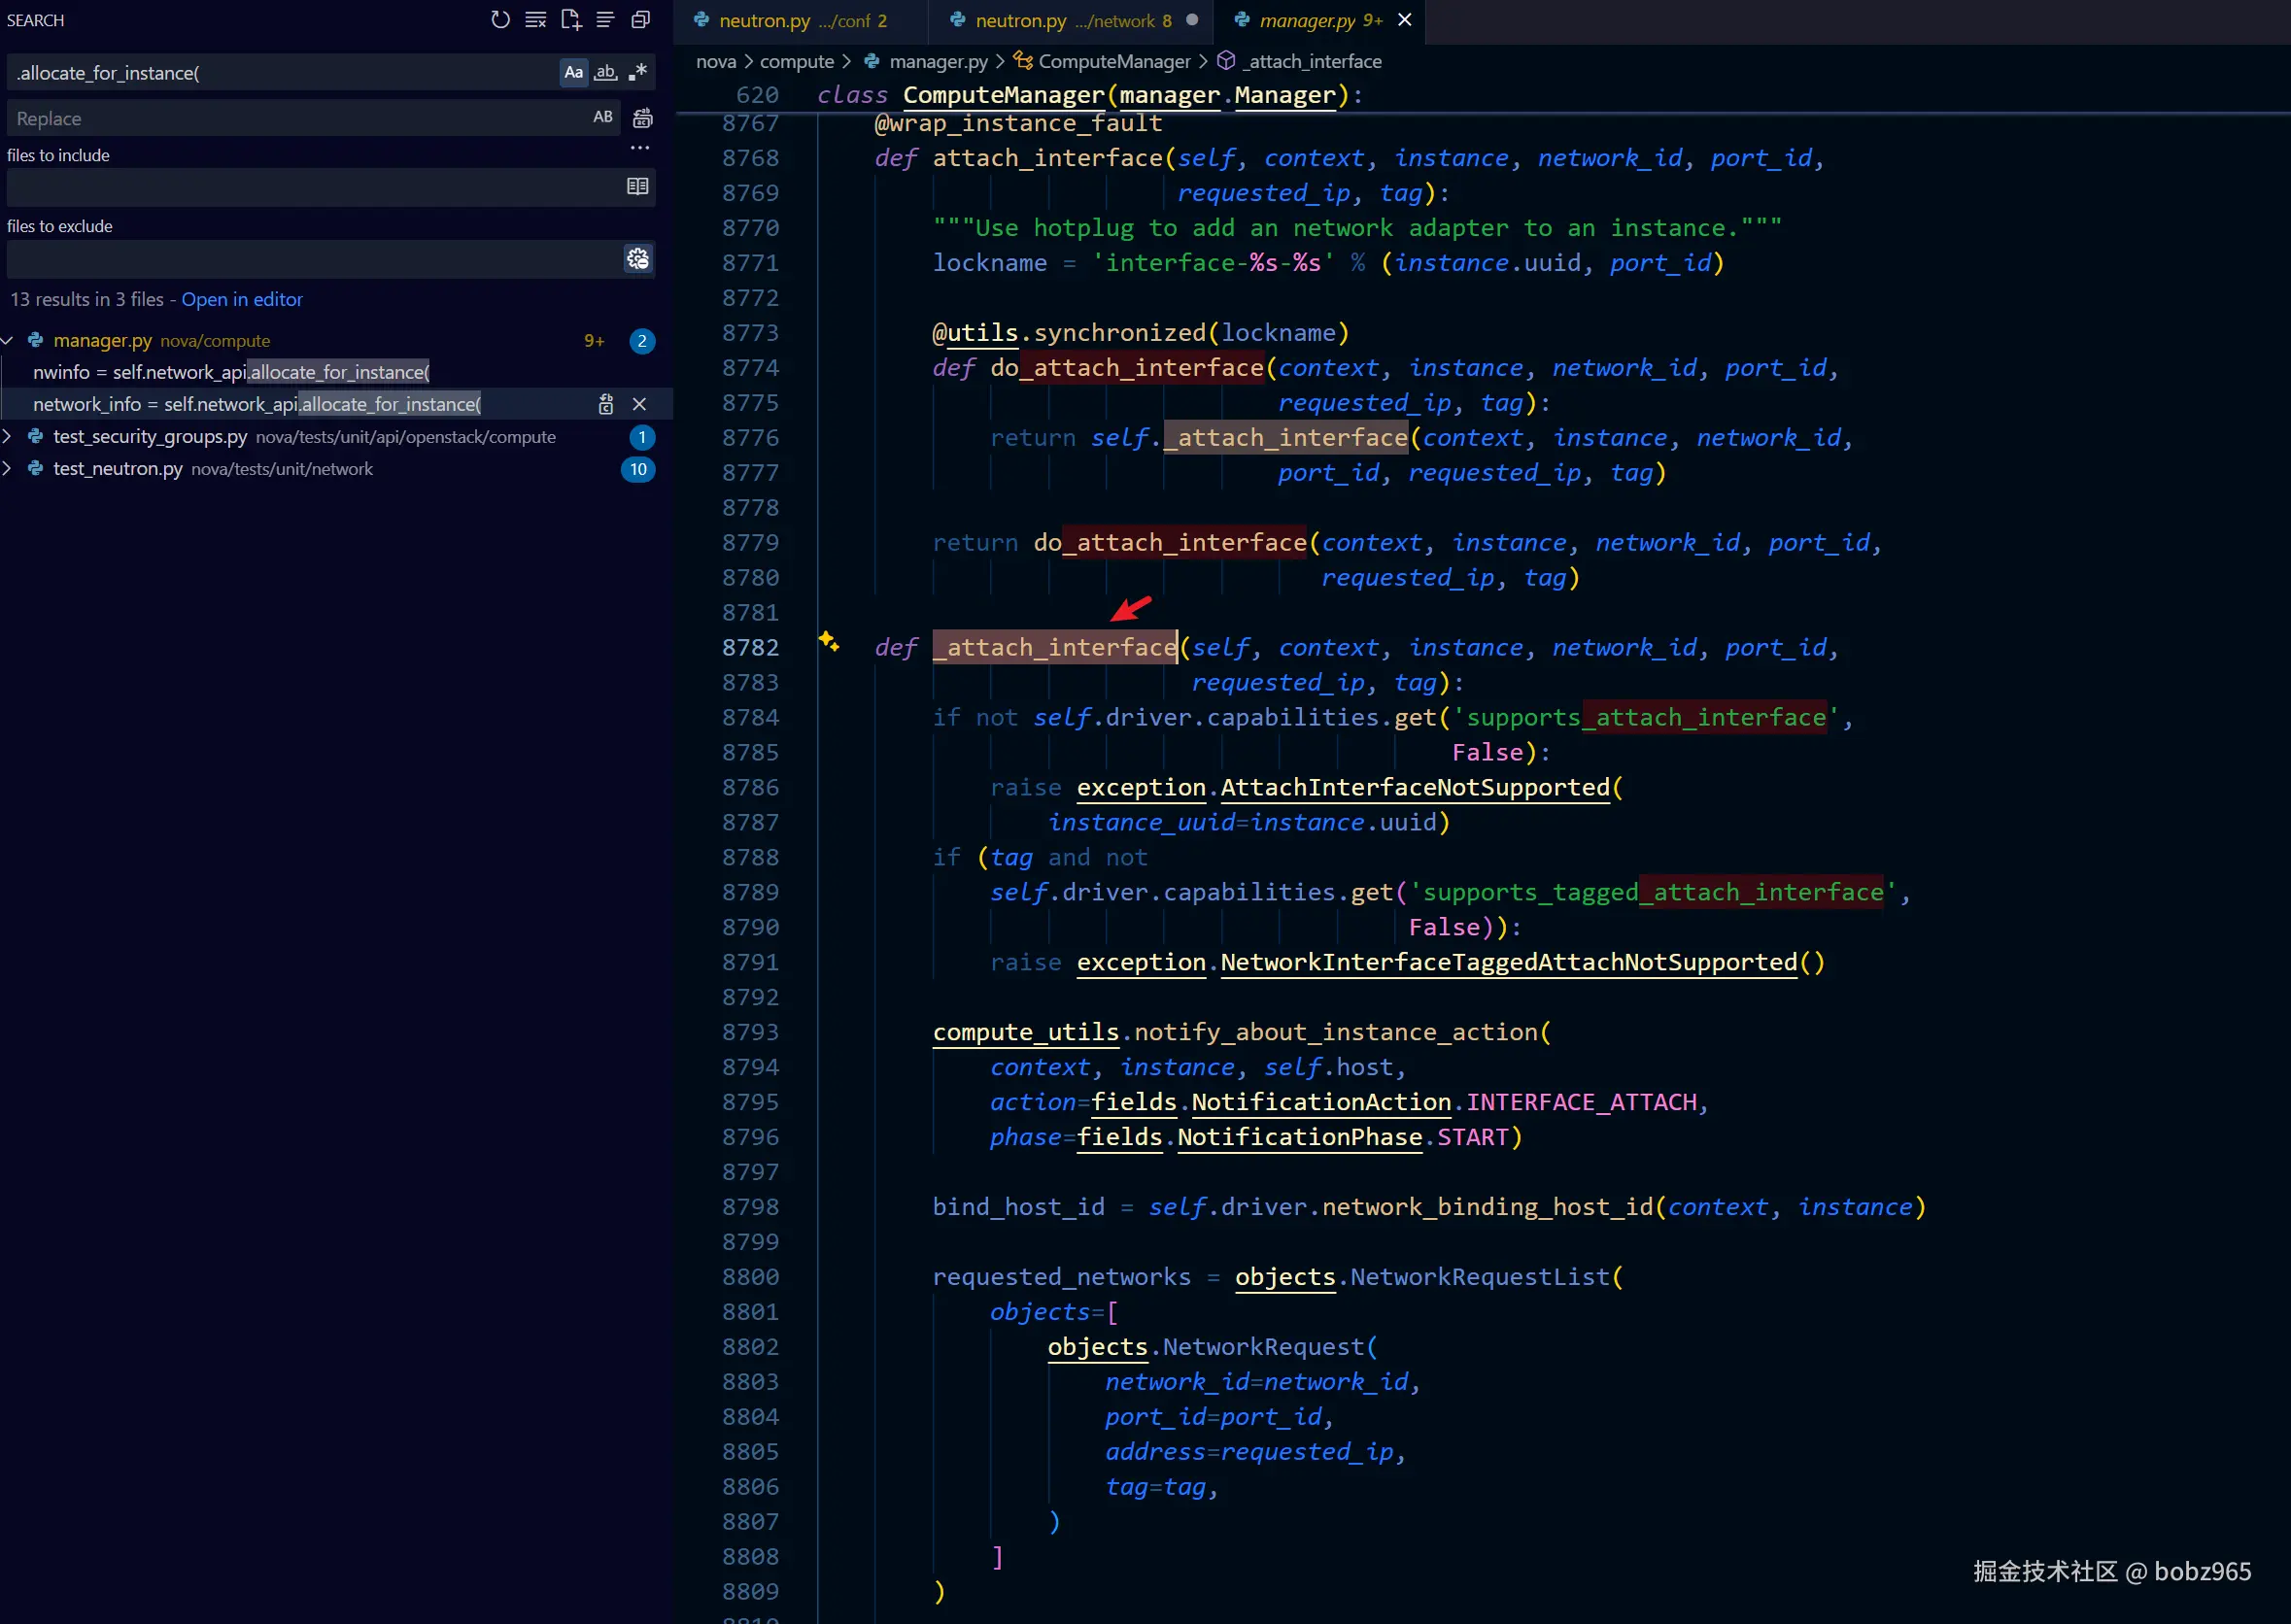Click Replace All icon

pos(643,118)
